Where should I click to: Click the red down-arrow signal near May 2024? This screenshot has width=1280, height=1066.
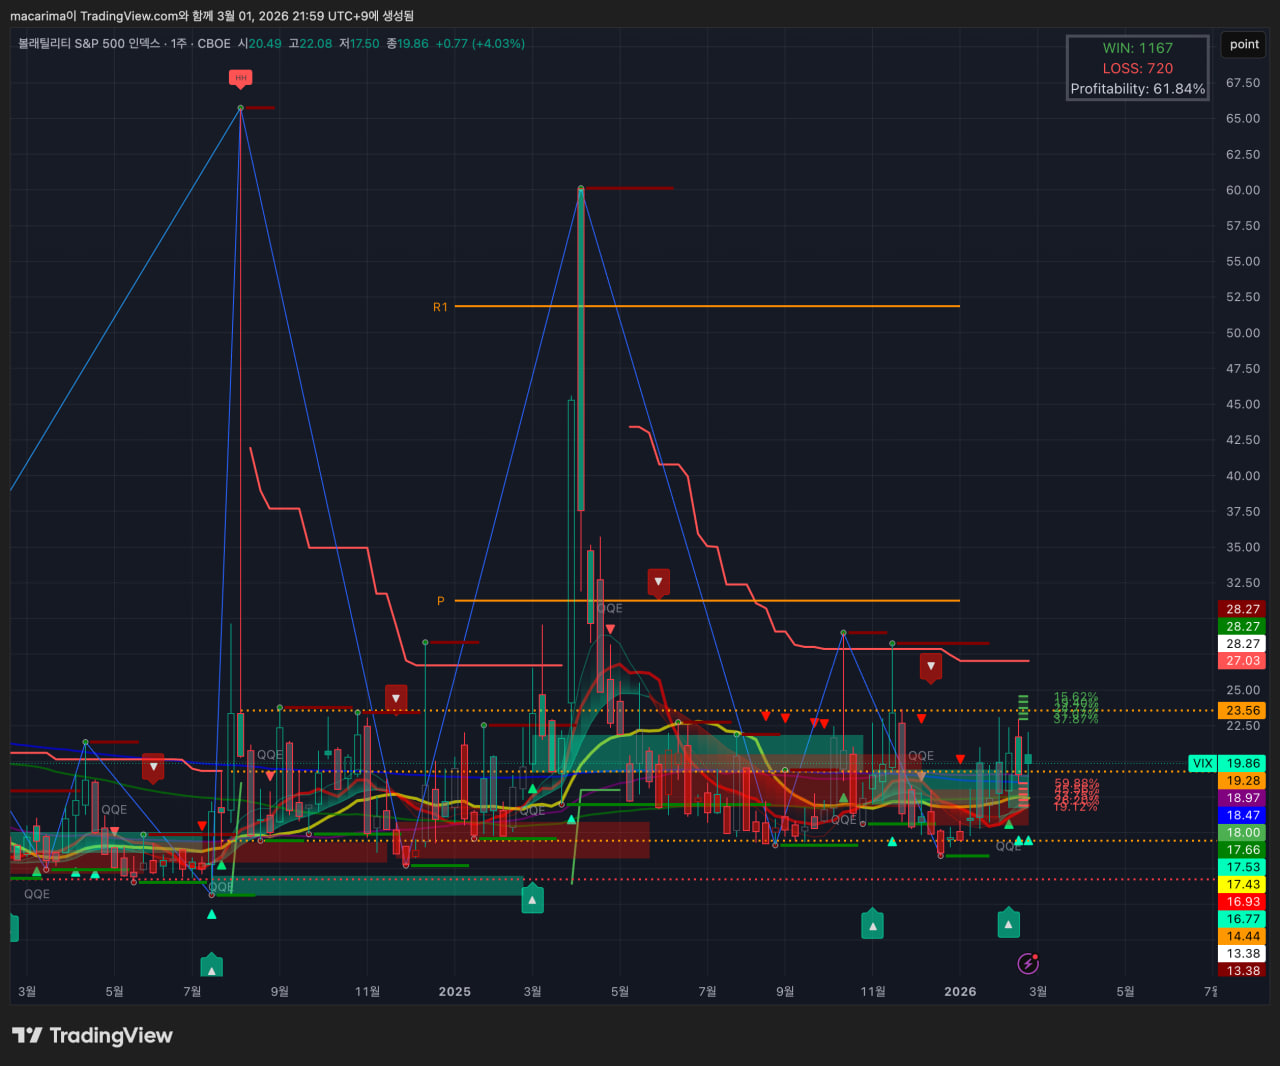153,768
